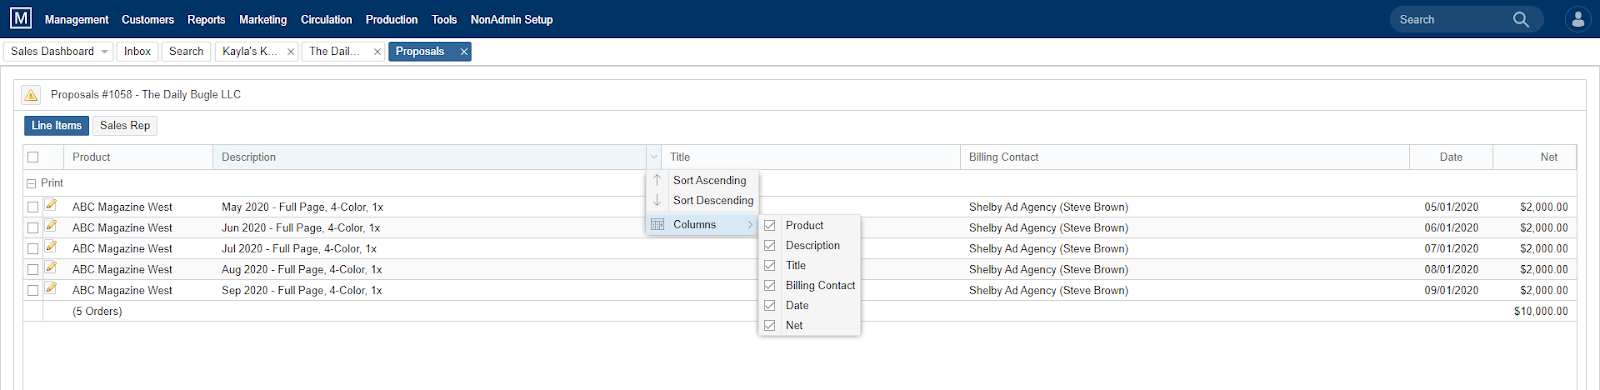Screen dimensions: 1600x390
Task: Switch to the Sales Rep button
Action: click(x=125, y=126)
